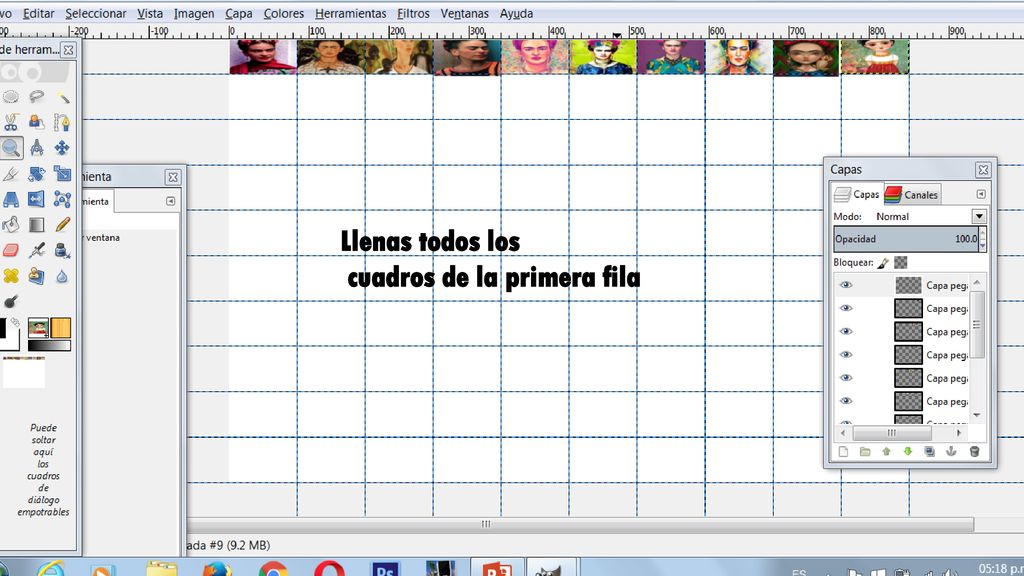Open the Editar menu

(39, 13)
